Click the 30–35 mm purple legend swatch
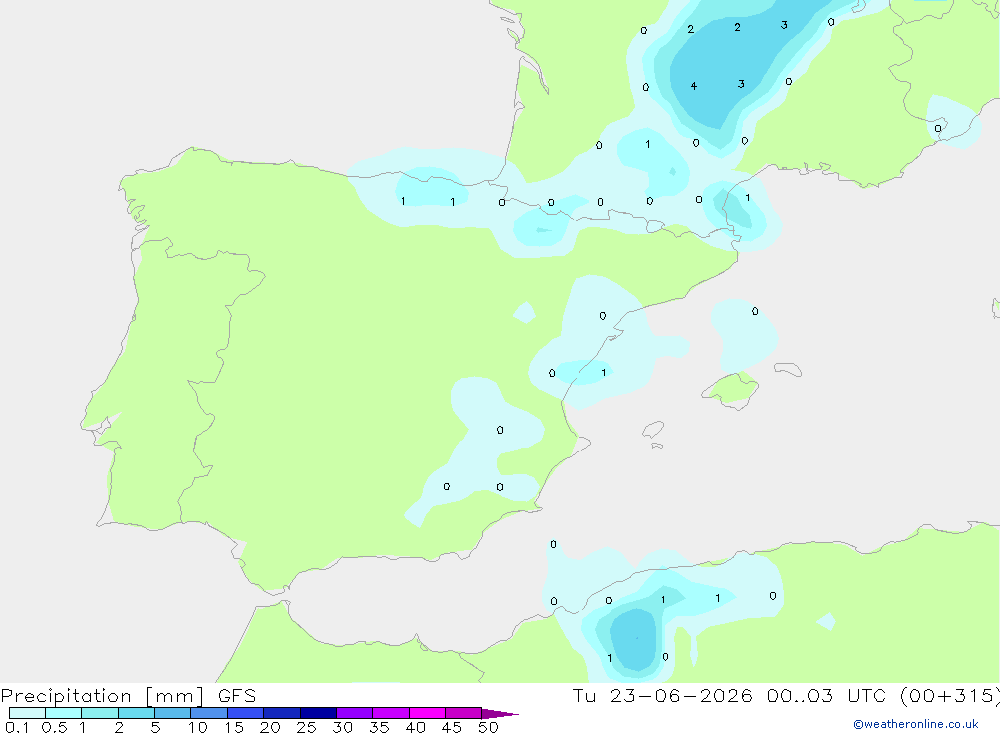The image size is (1000, 733). 355,713
